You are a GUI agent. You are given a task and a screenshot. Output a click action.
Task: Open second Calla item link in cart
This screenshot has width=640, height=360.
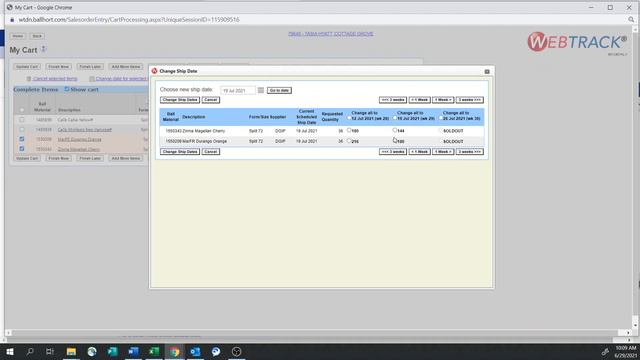pos(84,130)
